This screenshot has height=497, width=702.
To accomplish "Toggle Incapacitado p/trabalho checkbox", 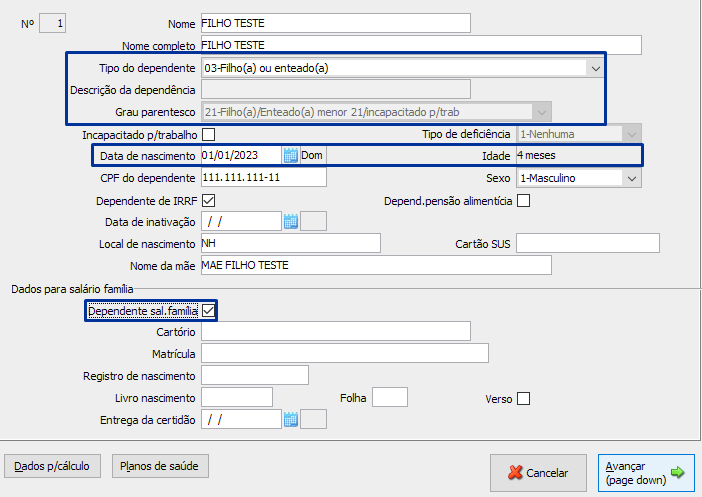I will tap(209, 134).
